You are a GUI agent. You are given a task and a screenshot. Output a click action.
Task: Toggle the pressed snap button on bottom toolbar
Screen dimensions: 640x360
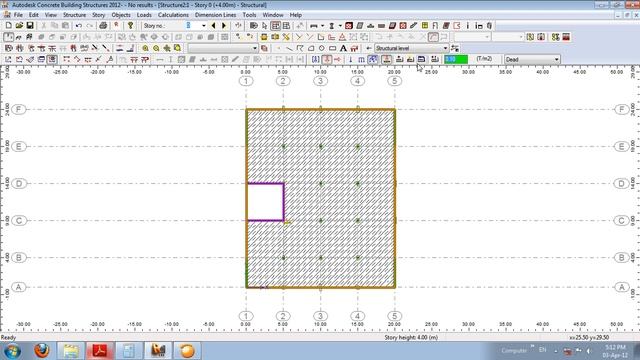coord(52,60)
